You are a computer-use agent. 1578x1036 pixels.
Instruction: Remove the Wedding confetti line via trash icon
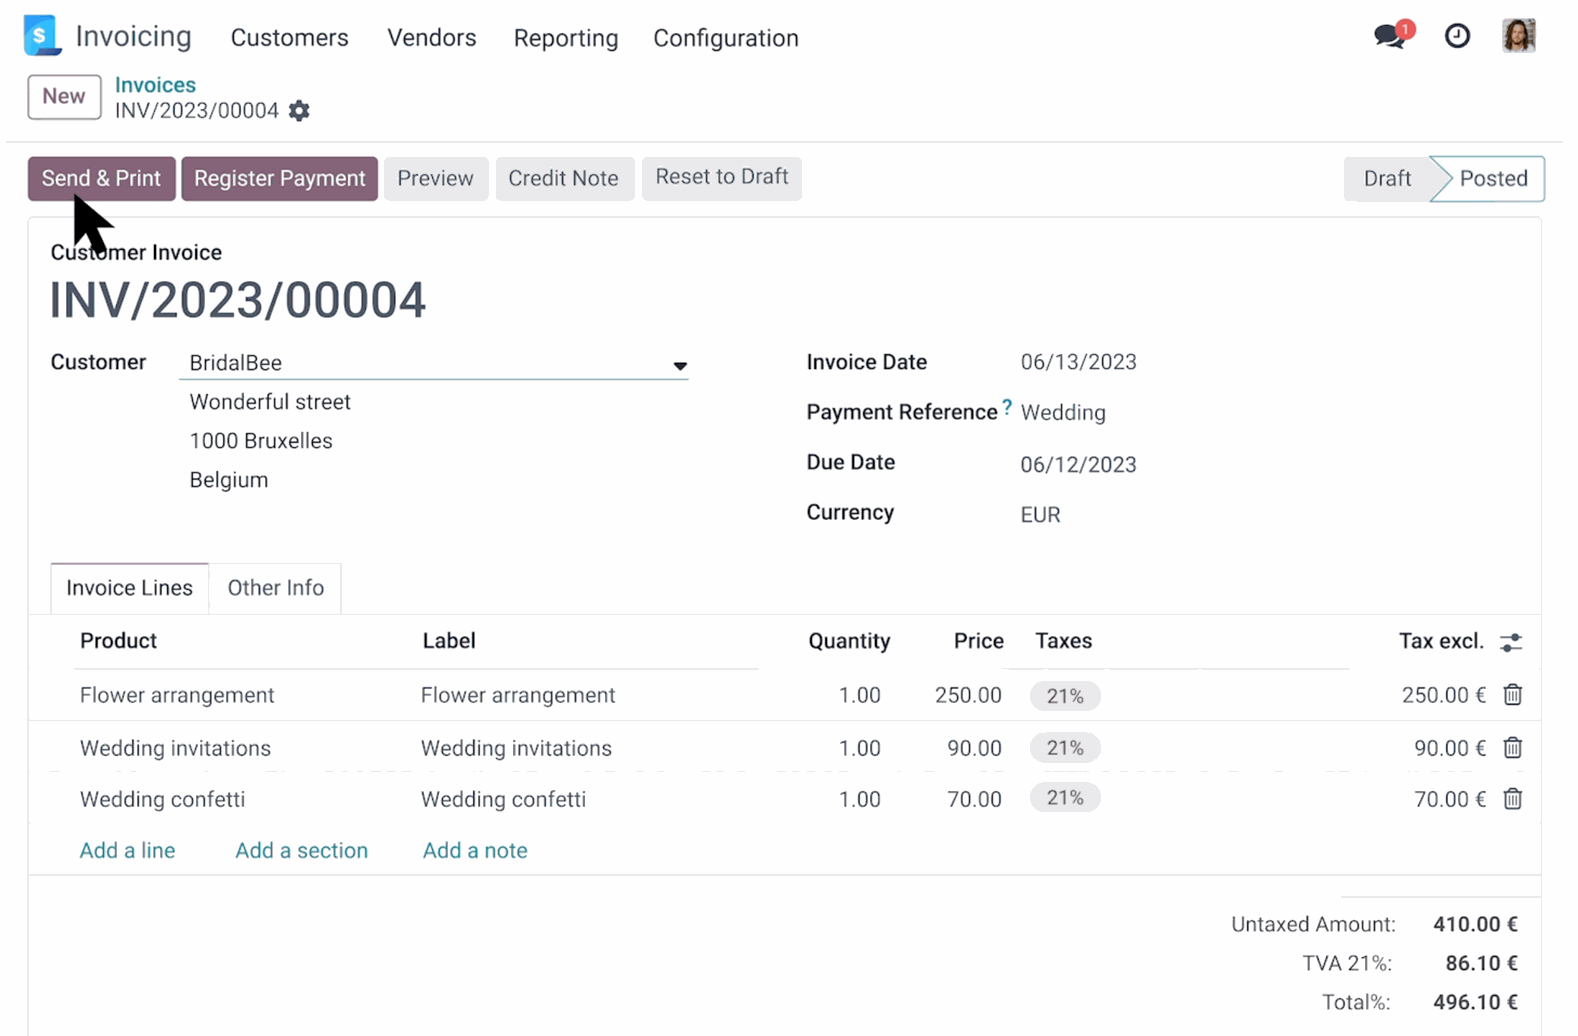click(1512, 799)
